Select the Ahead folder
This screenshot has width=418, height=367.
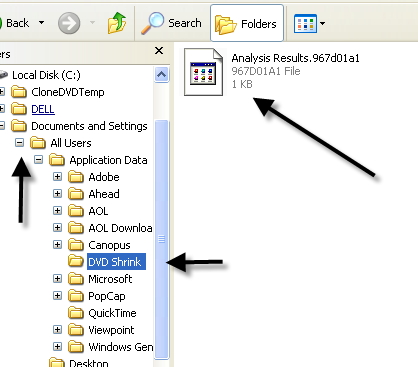click(104, 194)
